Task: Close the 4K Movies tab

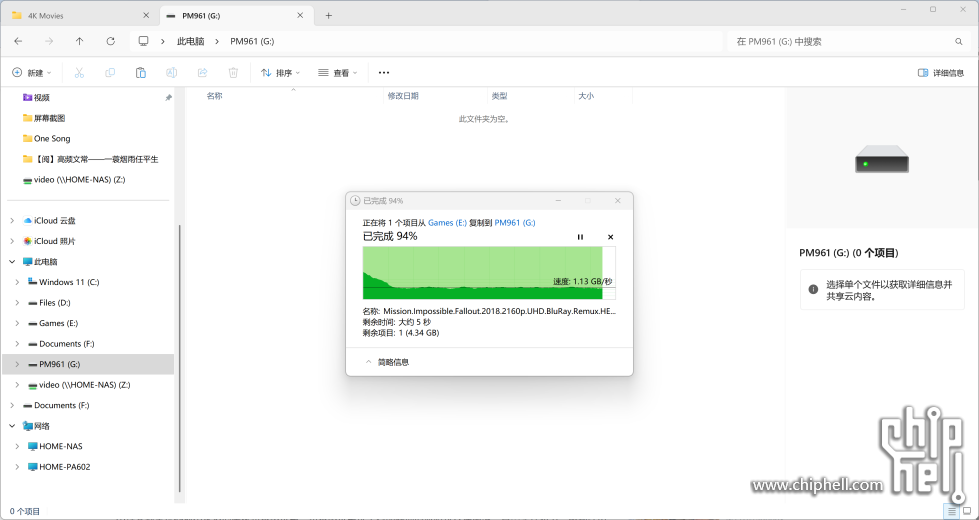Action: pos(144,16)
